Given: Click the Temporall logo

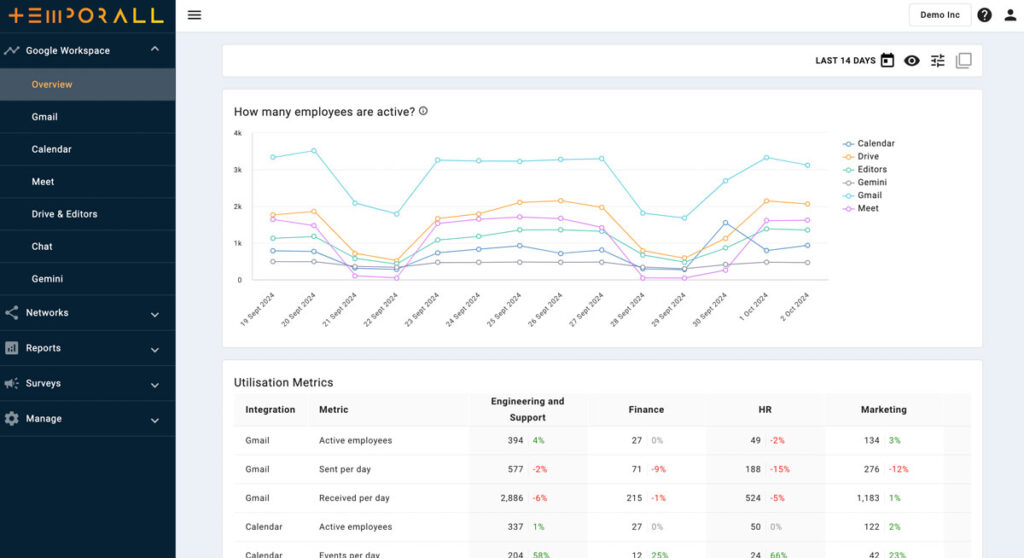Looking at the screenshot, I should tap(86, 15).
